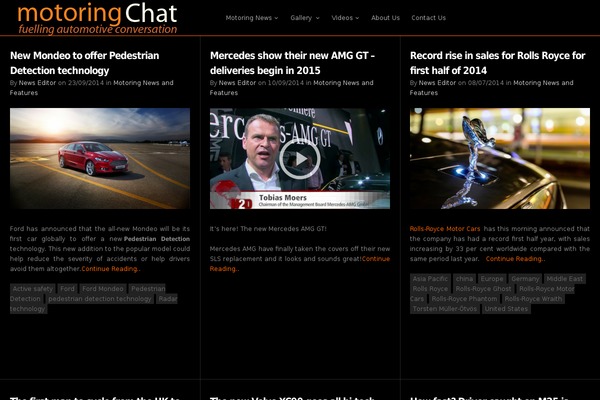
Task: Select the Middle East tag
Action: click(564, 279)
